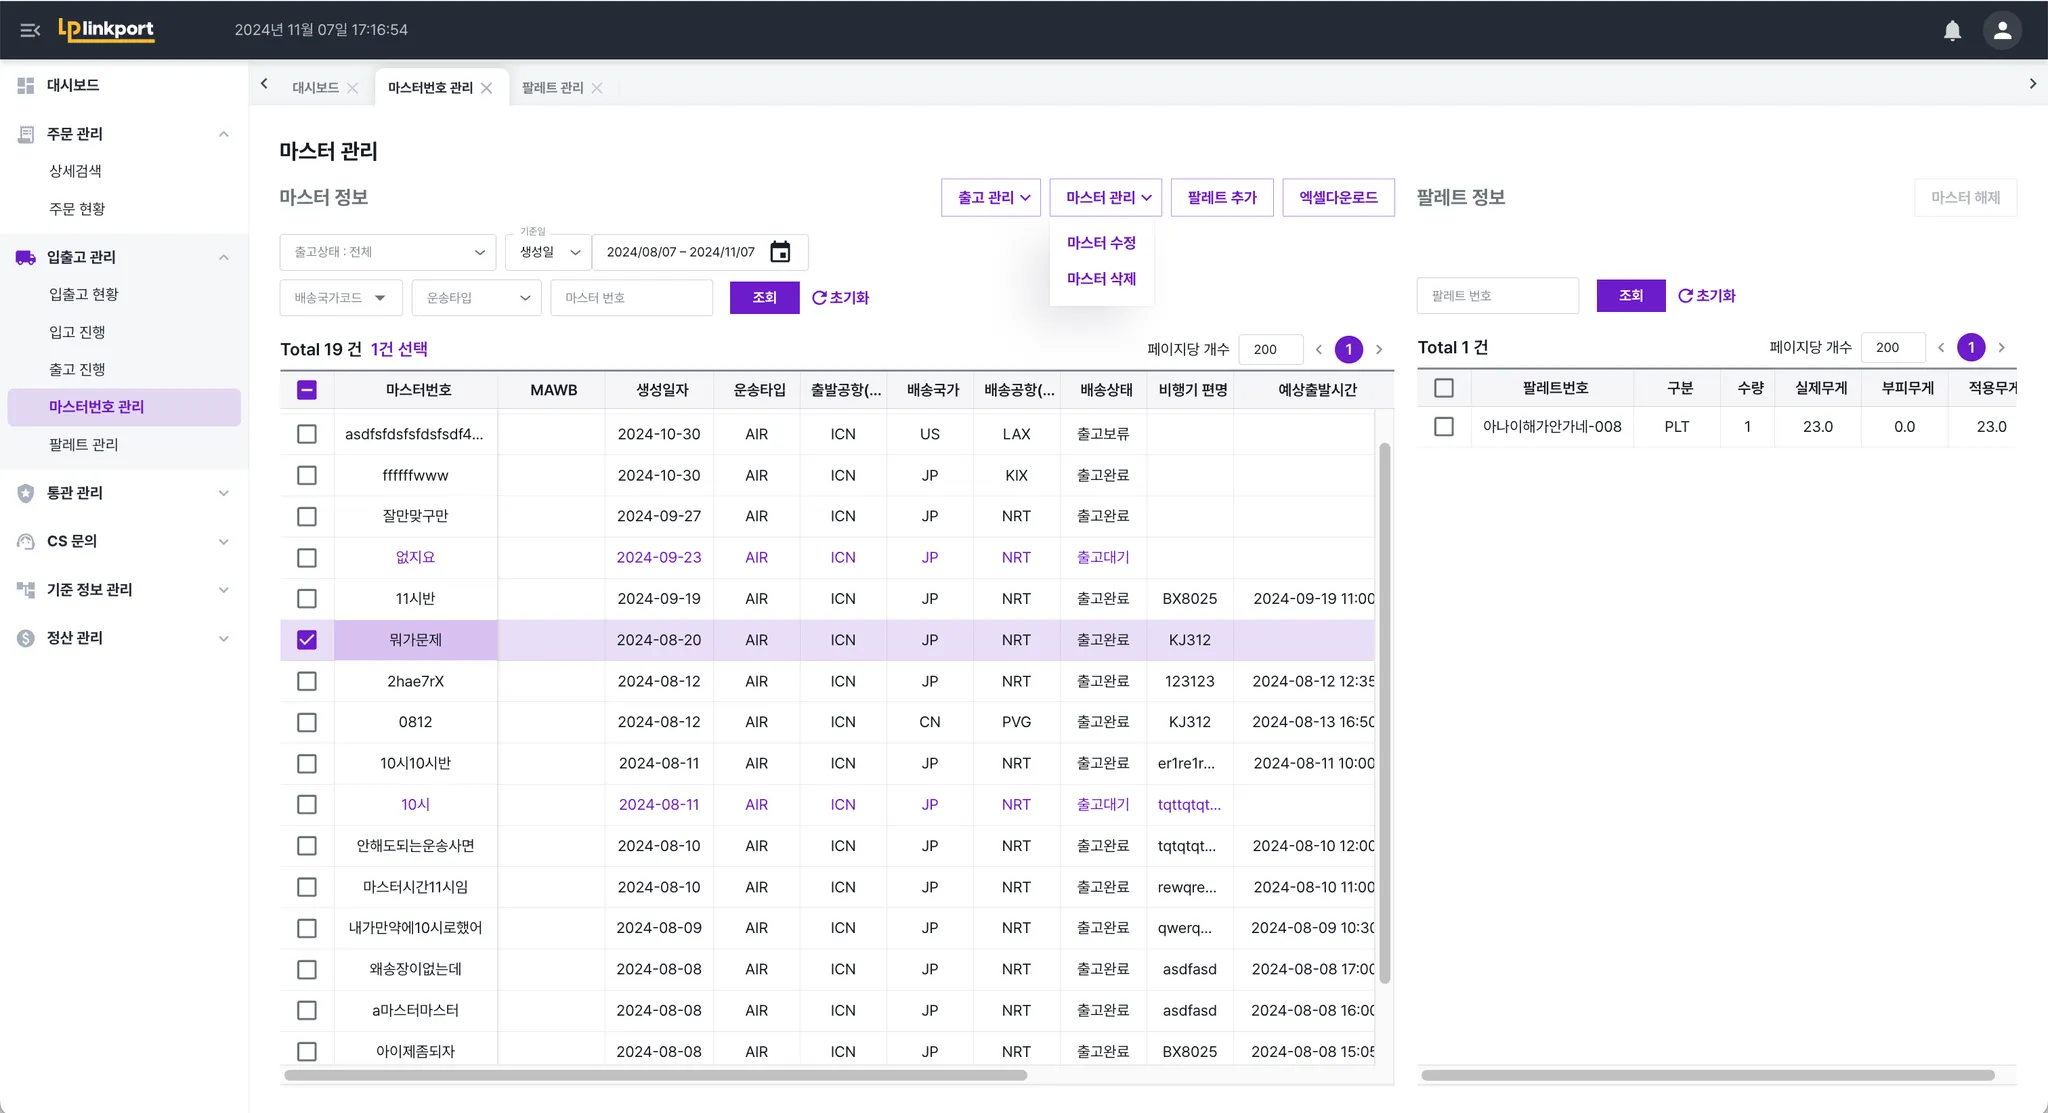Click the notification bell icon
Viewport: 2048px width, 1113px height.
[x=1951, y=30]
